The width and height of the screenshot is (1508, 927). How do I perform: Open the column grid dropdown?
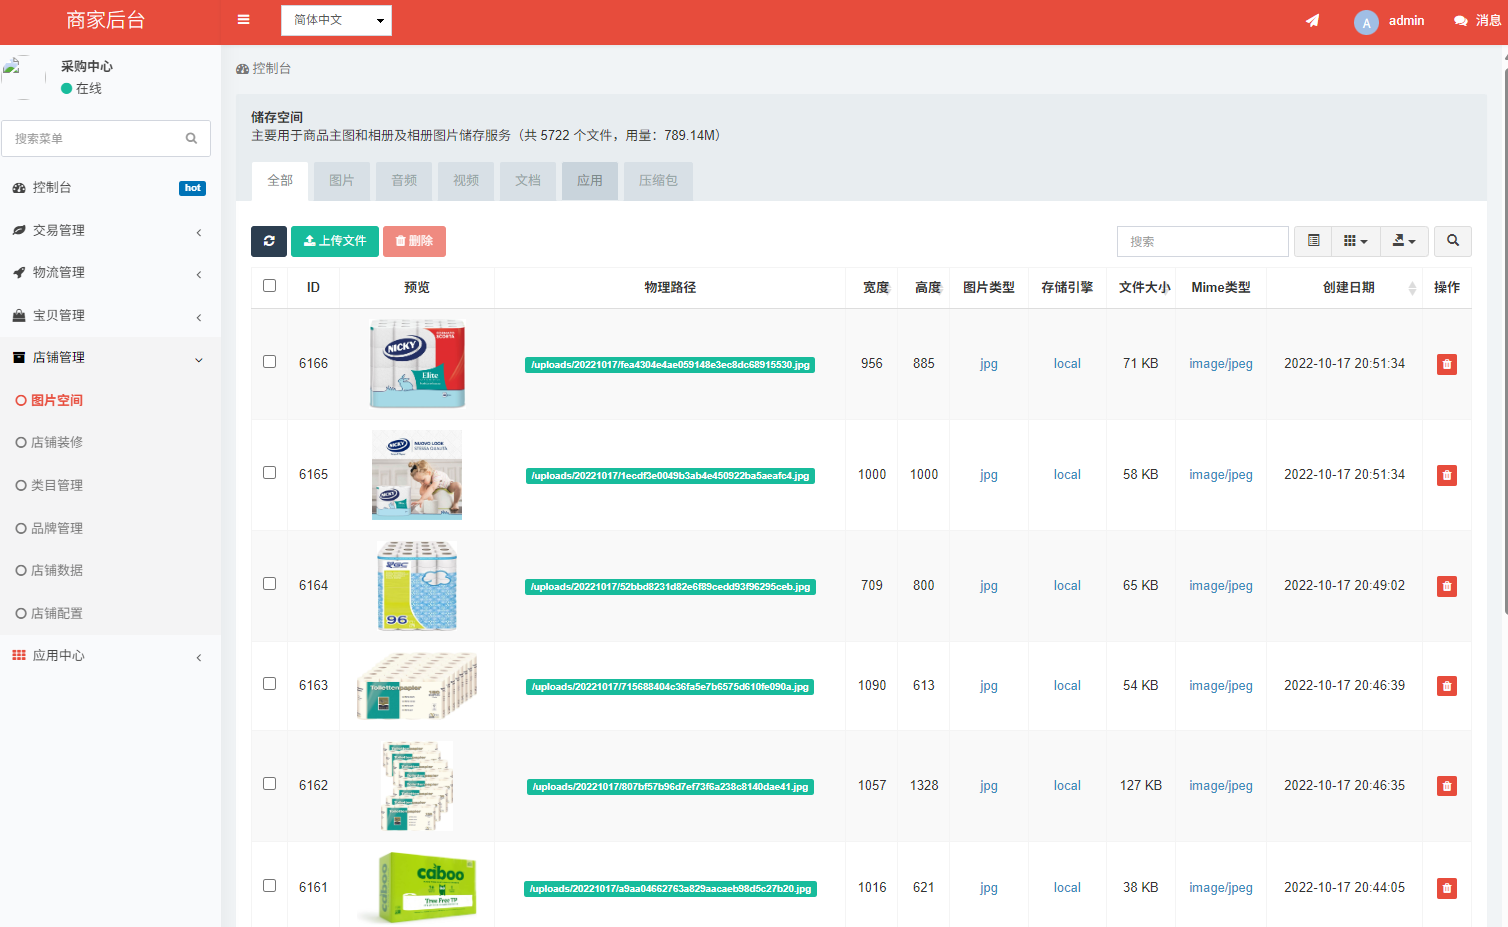(1355, 241)
